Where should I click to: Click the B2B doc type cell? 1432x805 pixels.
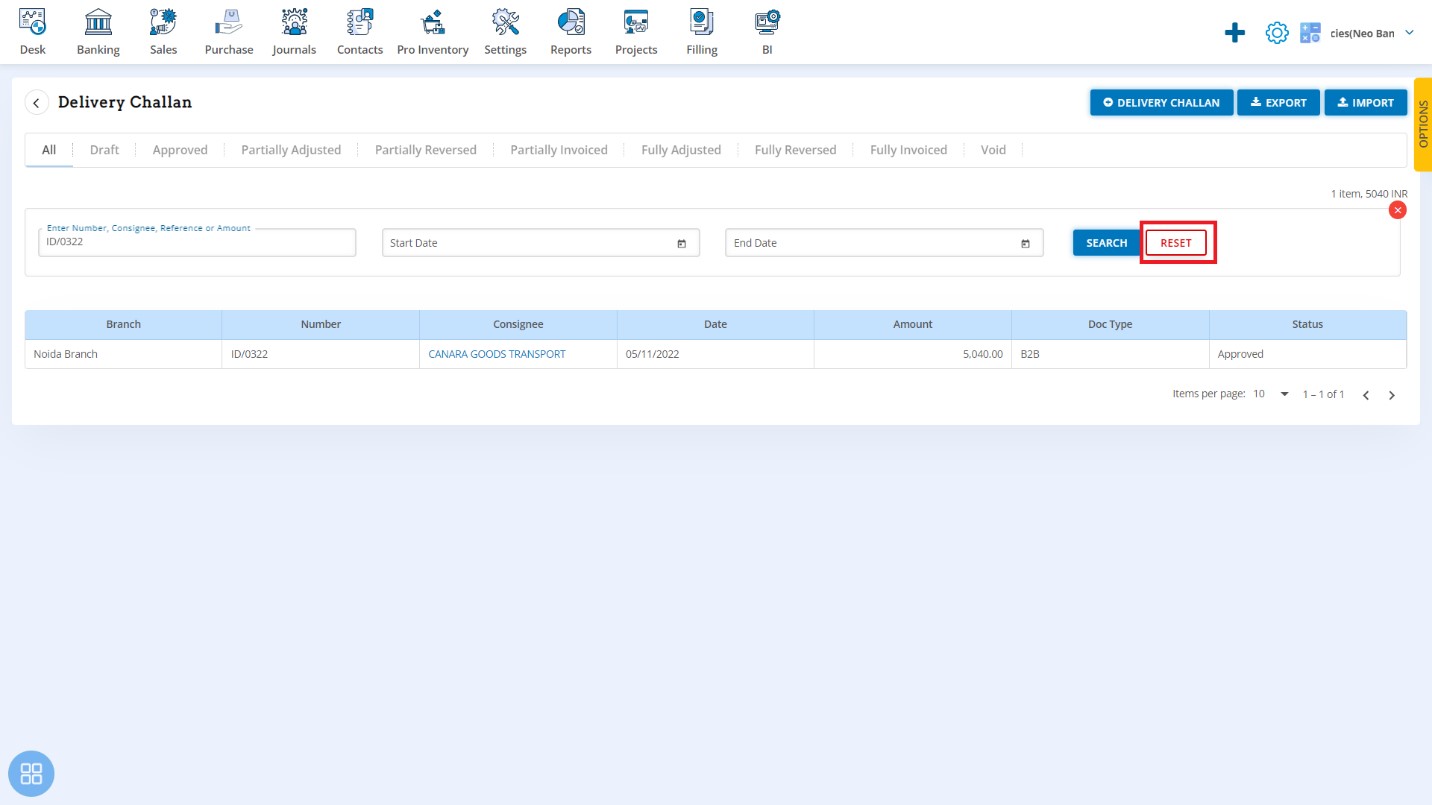click(1110, 354)
